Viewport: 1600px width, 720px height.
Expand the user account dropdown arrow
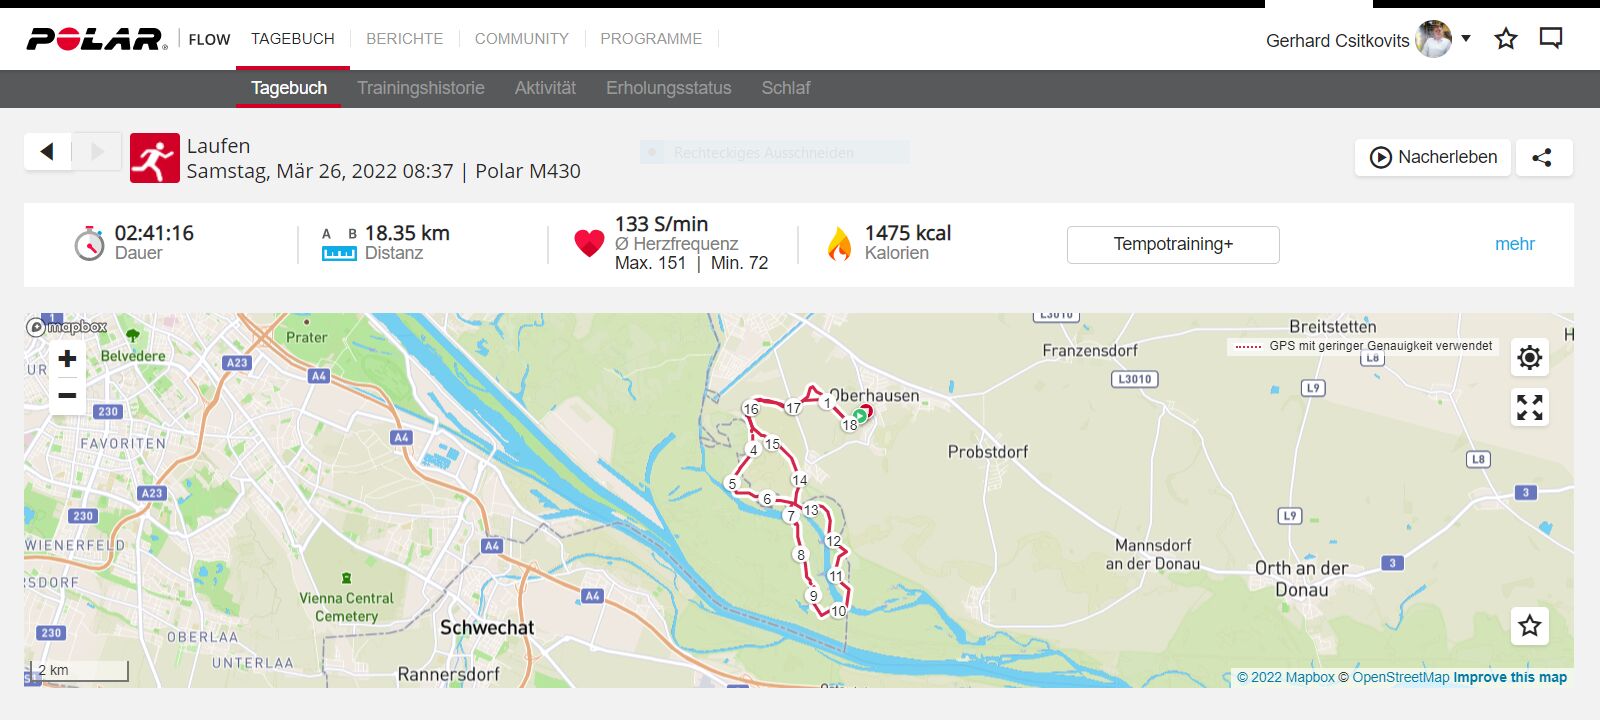pyautogui.click(x=1466, y=39)
